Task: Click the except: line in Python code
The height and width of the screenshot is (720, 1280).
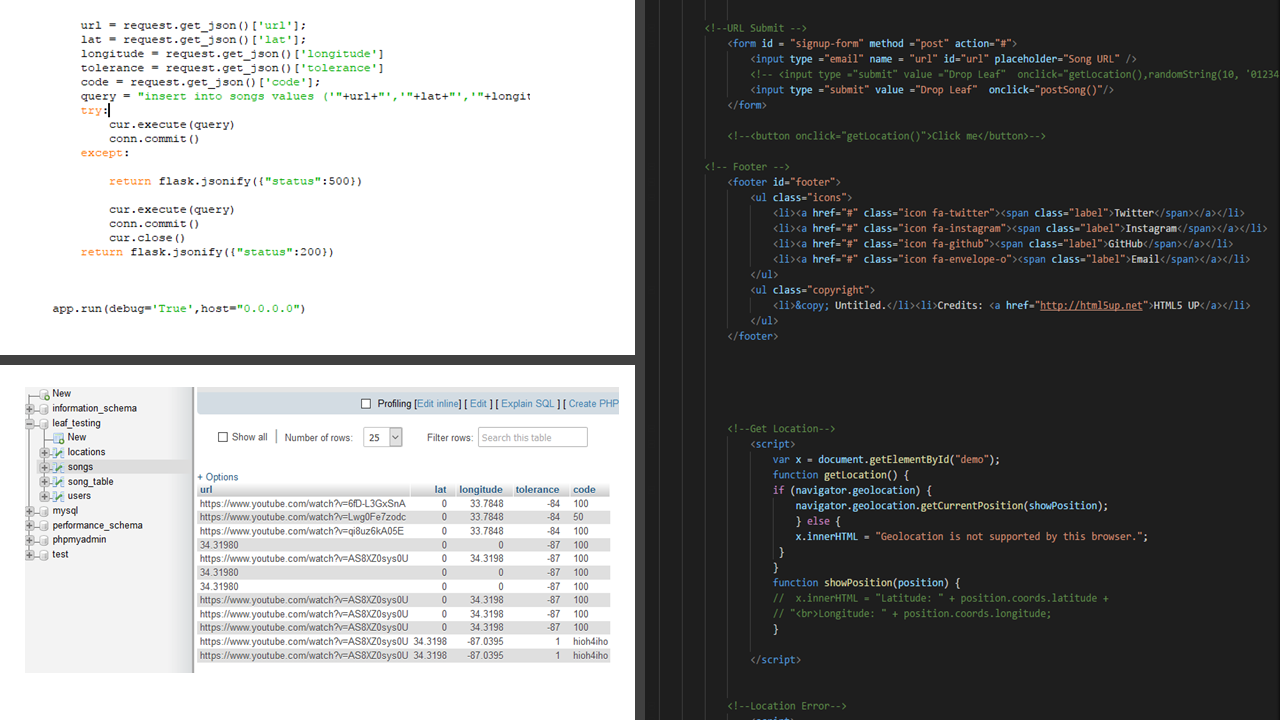Action: click(x=104, y=153)
